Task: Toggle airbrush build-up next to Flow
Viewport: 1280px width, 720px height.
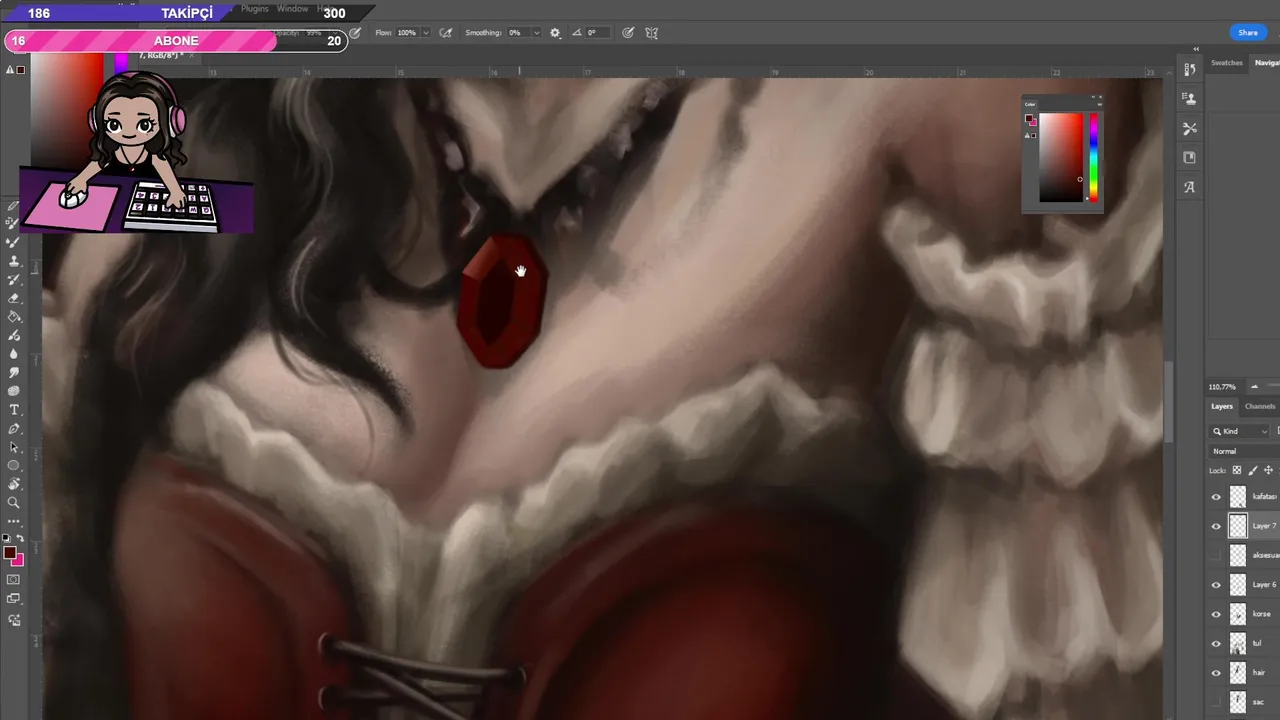Action: pyautogui.click(x=445, y=33)
